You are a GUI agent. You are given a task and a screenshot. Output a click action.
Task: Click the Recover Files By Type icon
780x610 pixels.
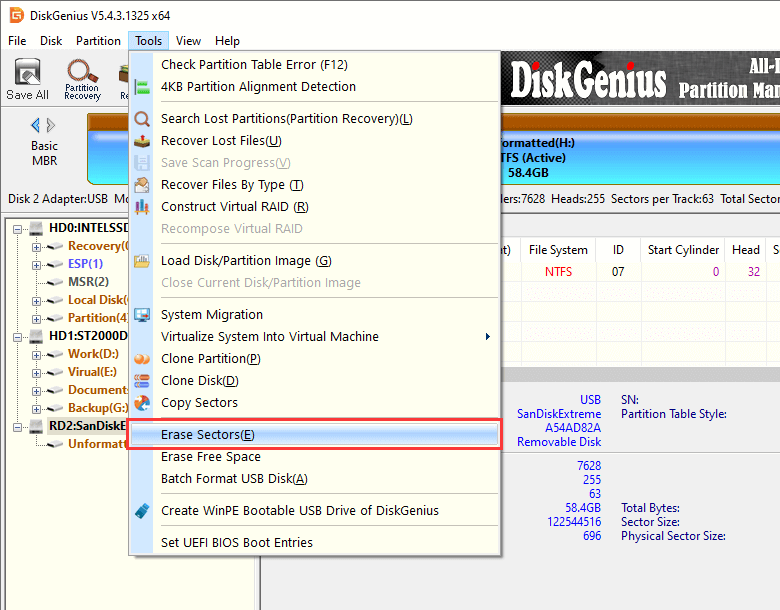(x=142, y=185)
